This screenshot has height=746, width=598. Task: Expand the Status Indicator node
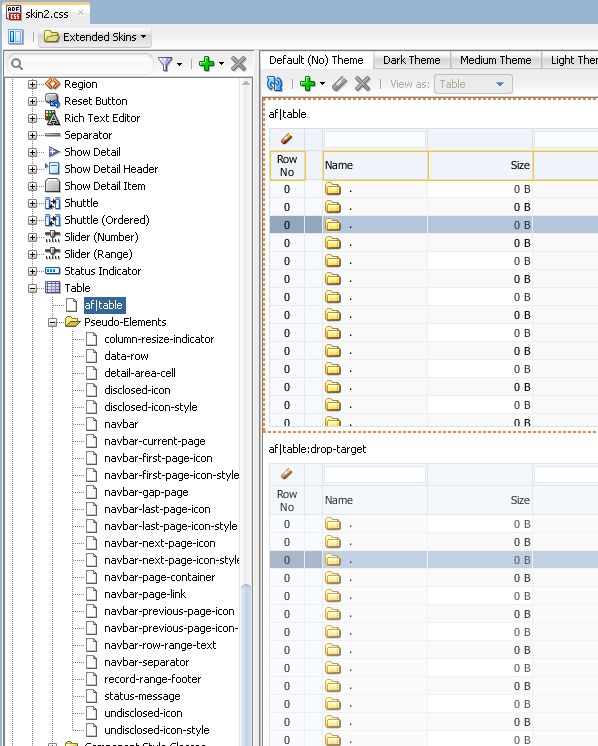coord(32,271)
